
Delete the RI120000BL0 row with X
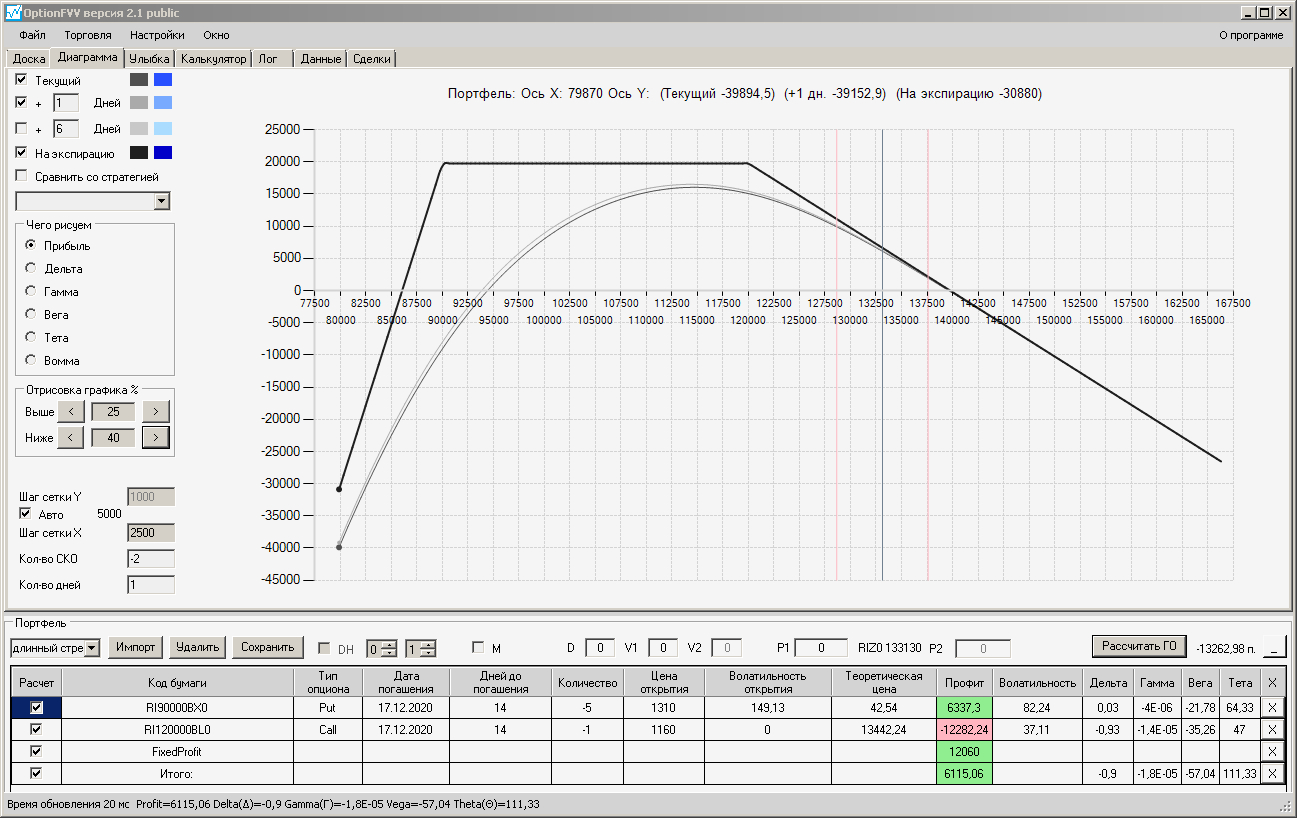1272,729
